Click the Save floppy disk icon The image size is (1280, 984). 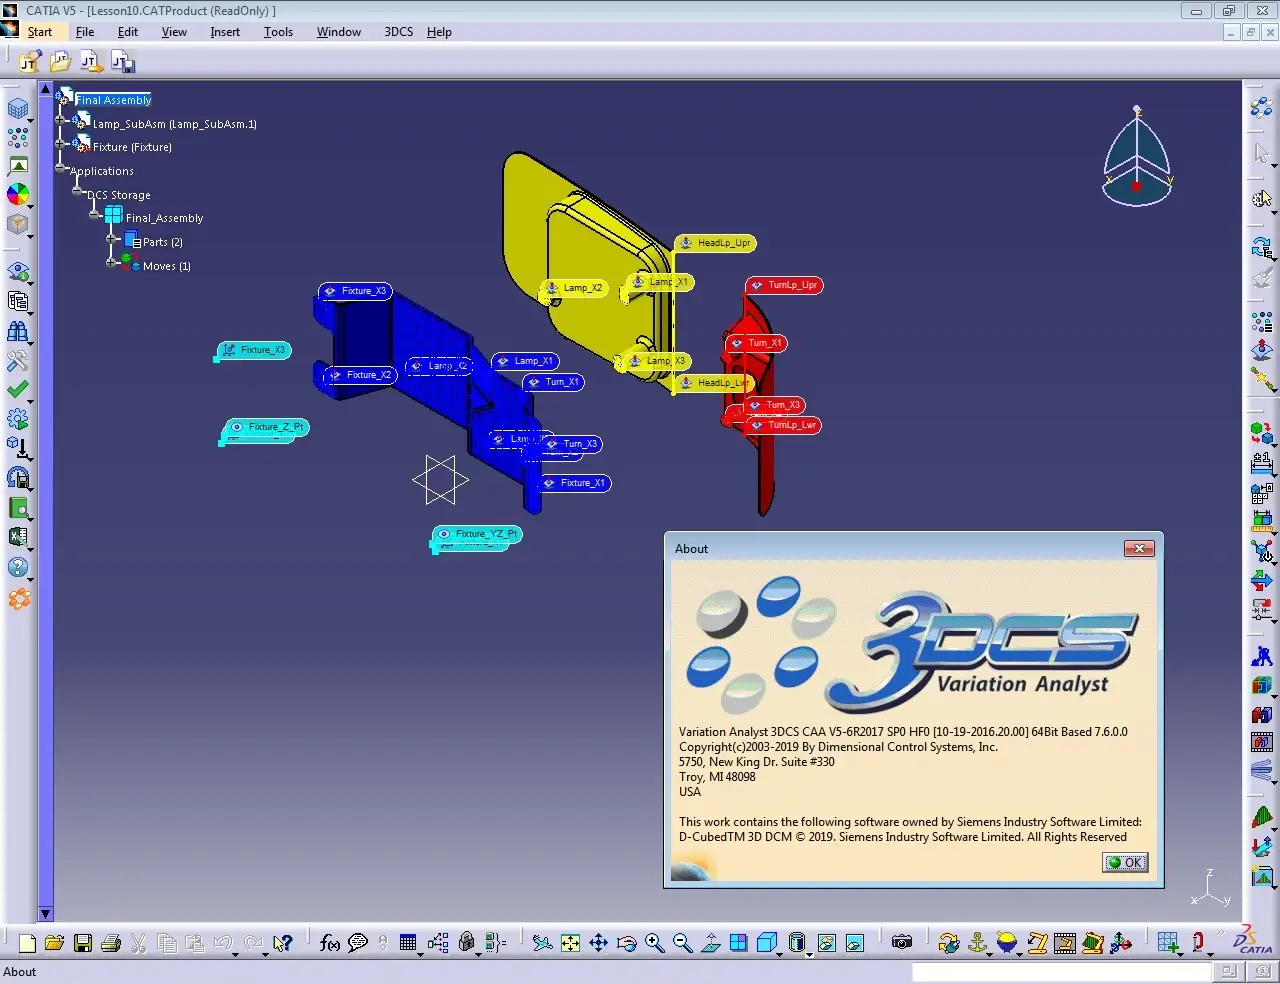coord(83,943)
